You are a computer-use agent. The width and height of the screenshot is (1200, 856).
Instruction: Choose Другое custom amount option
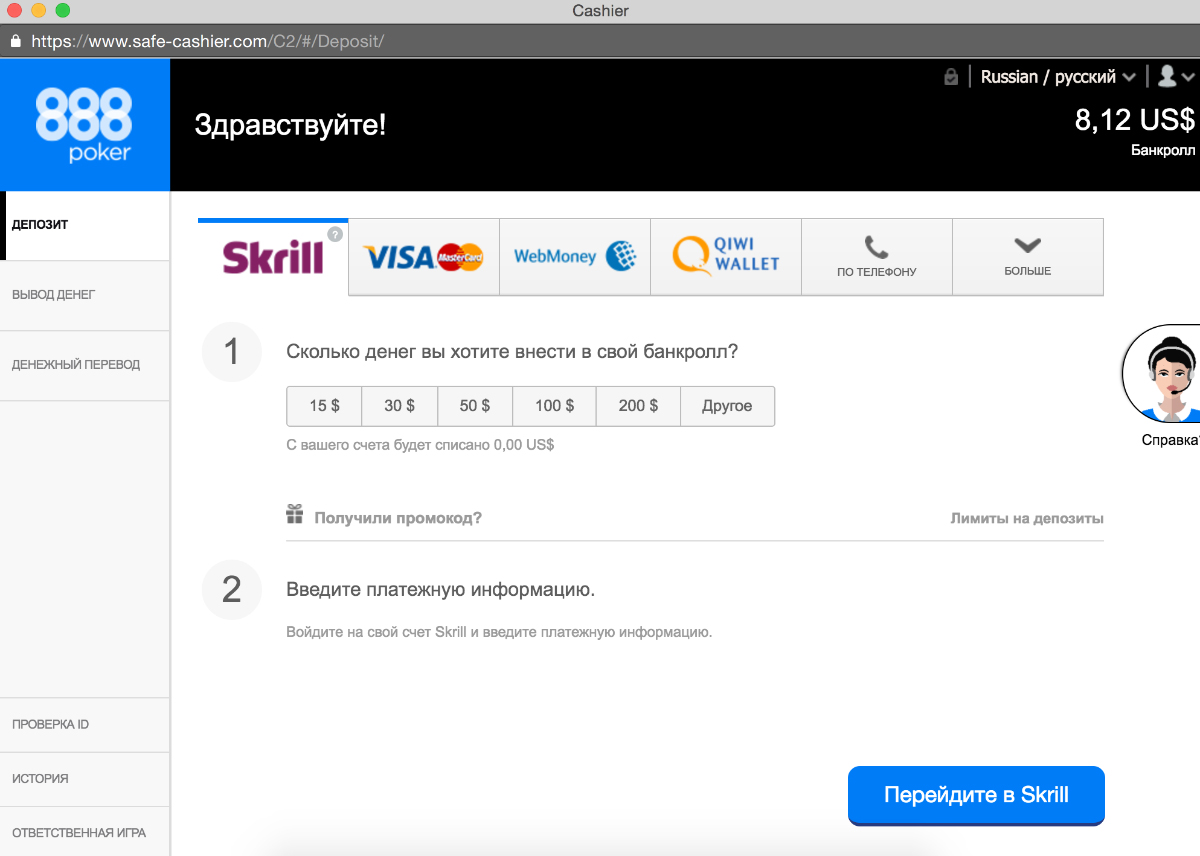point(727,406)
